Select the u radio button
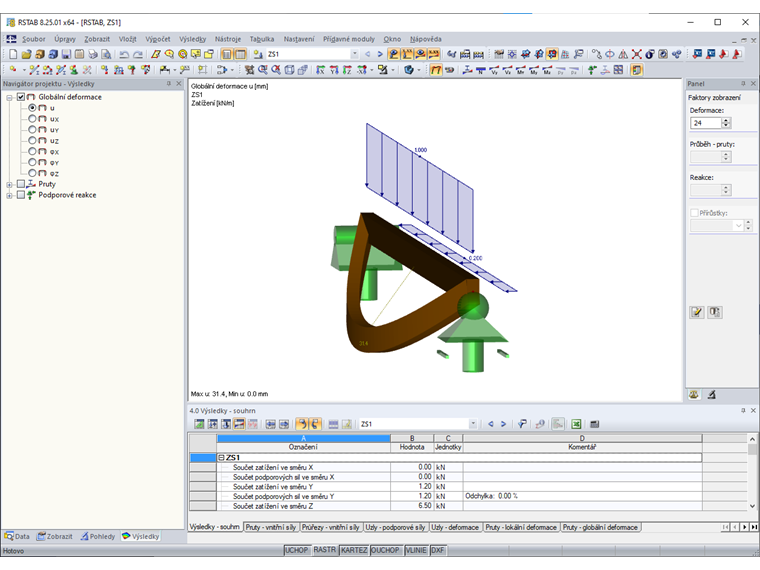The image size is (760, 570). tap(32, 108)
